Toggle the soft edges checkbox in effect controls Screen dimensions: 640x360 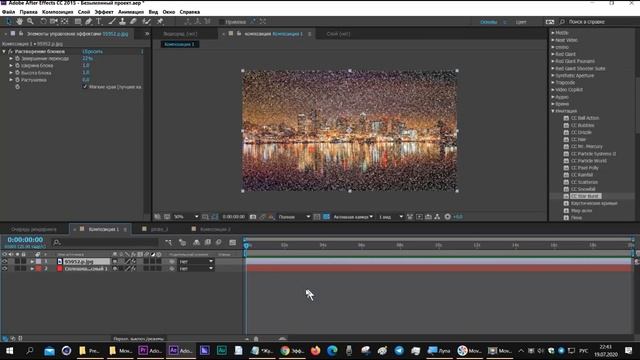(x=85, y=87)
